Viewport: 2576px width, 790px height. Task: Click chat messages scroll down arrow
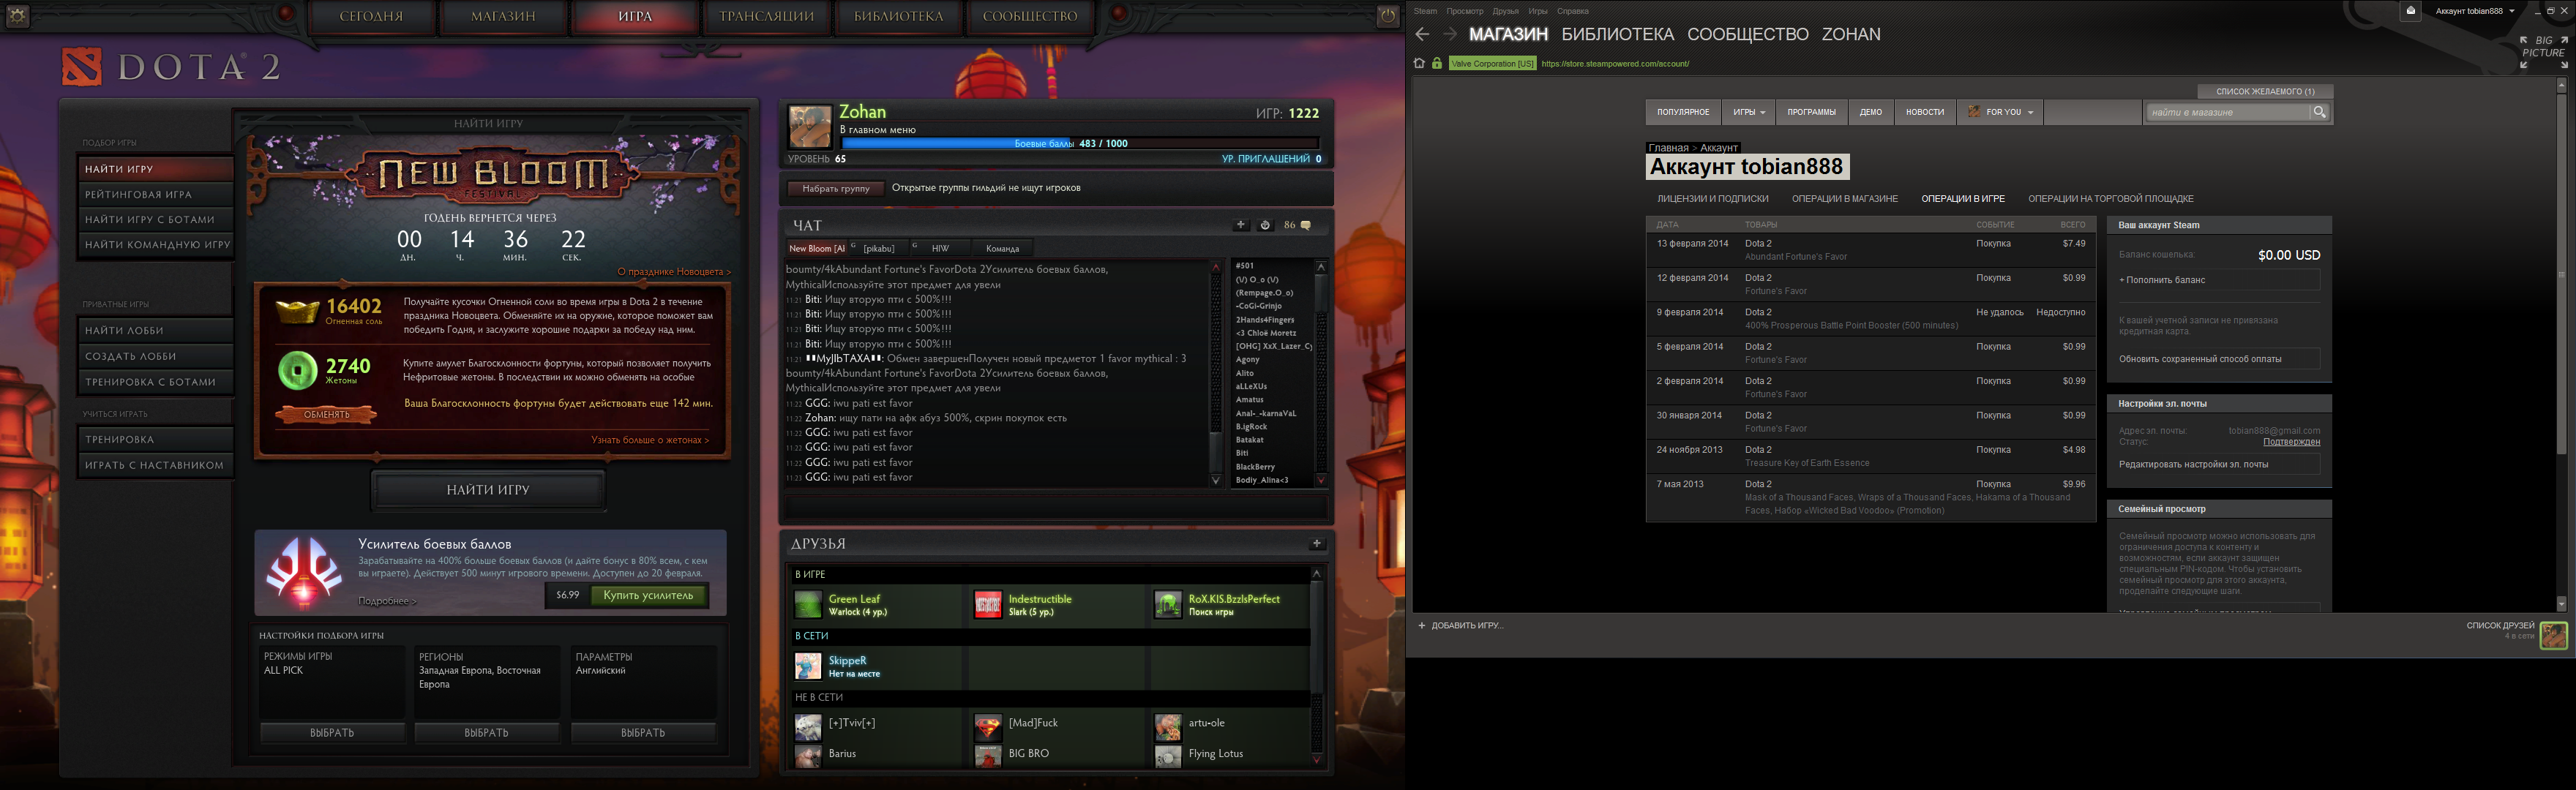(1216, 481)
